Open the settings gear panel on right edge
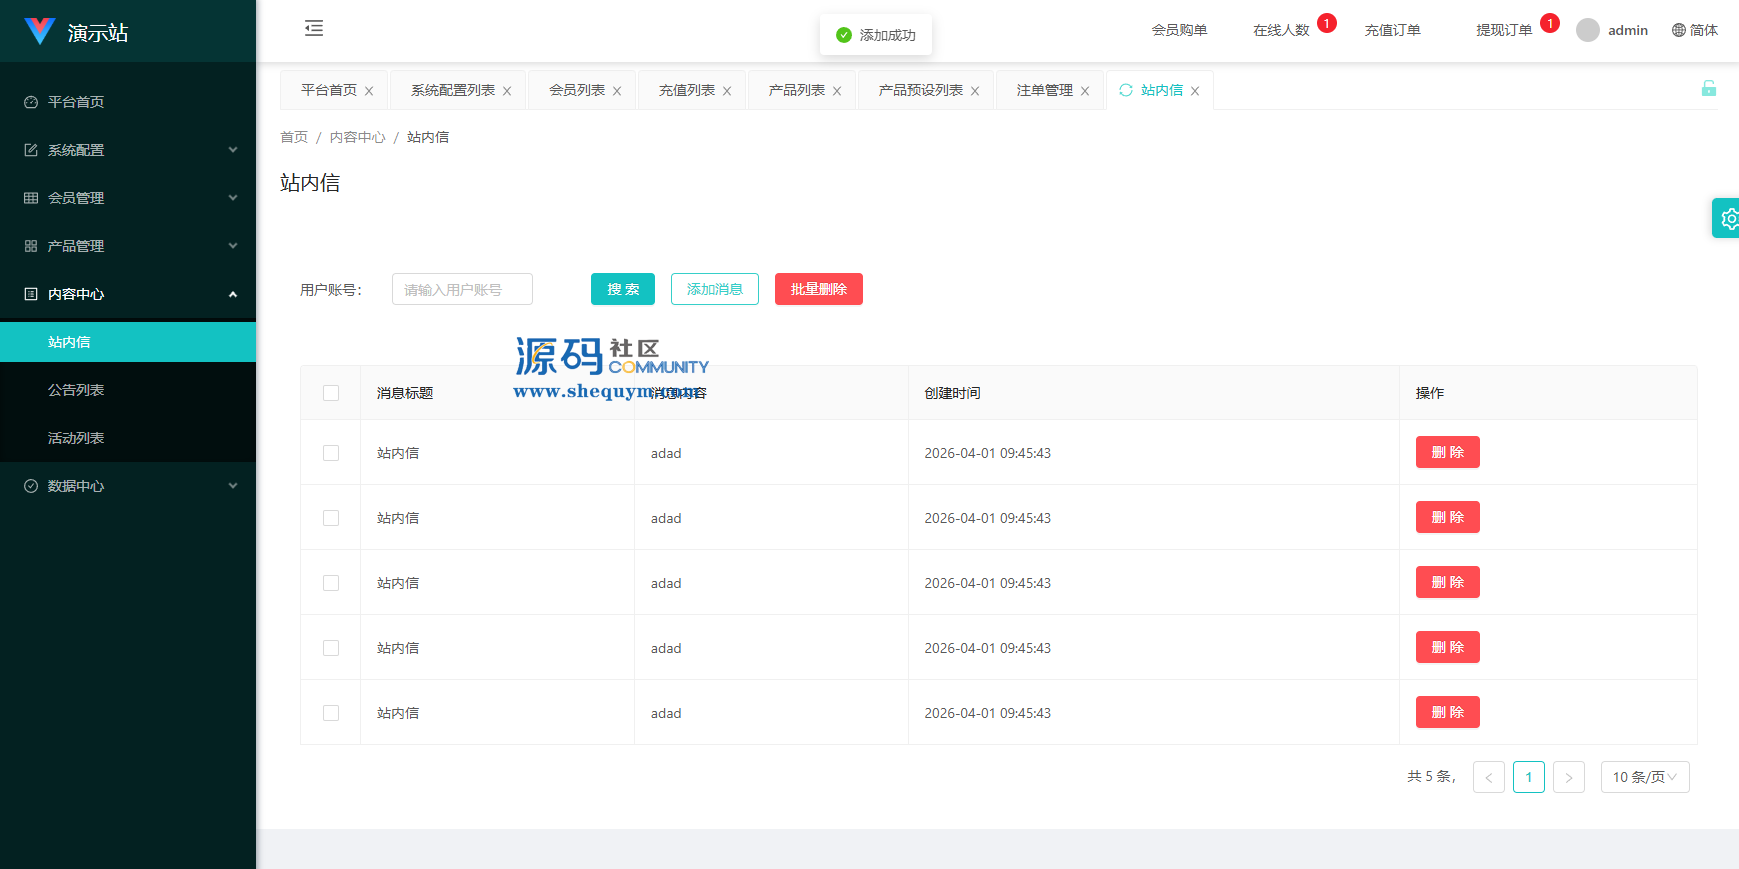 [1727, 218]
